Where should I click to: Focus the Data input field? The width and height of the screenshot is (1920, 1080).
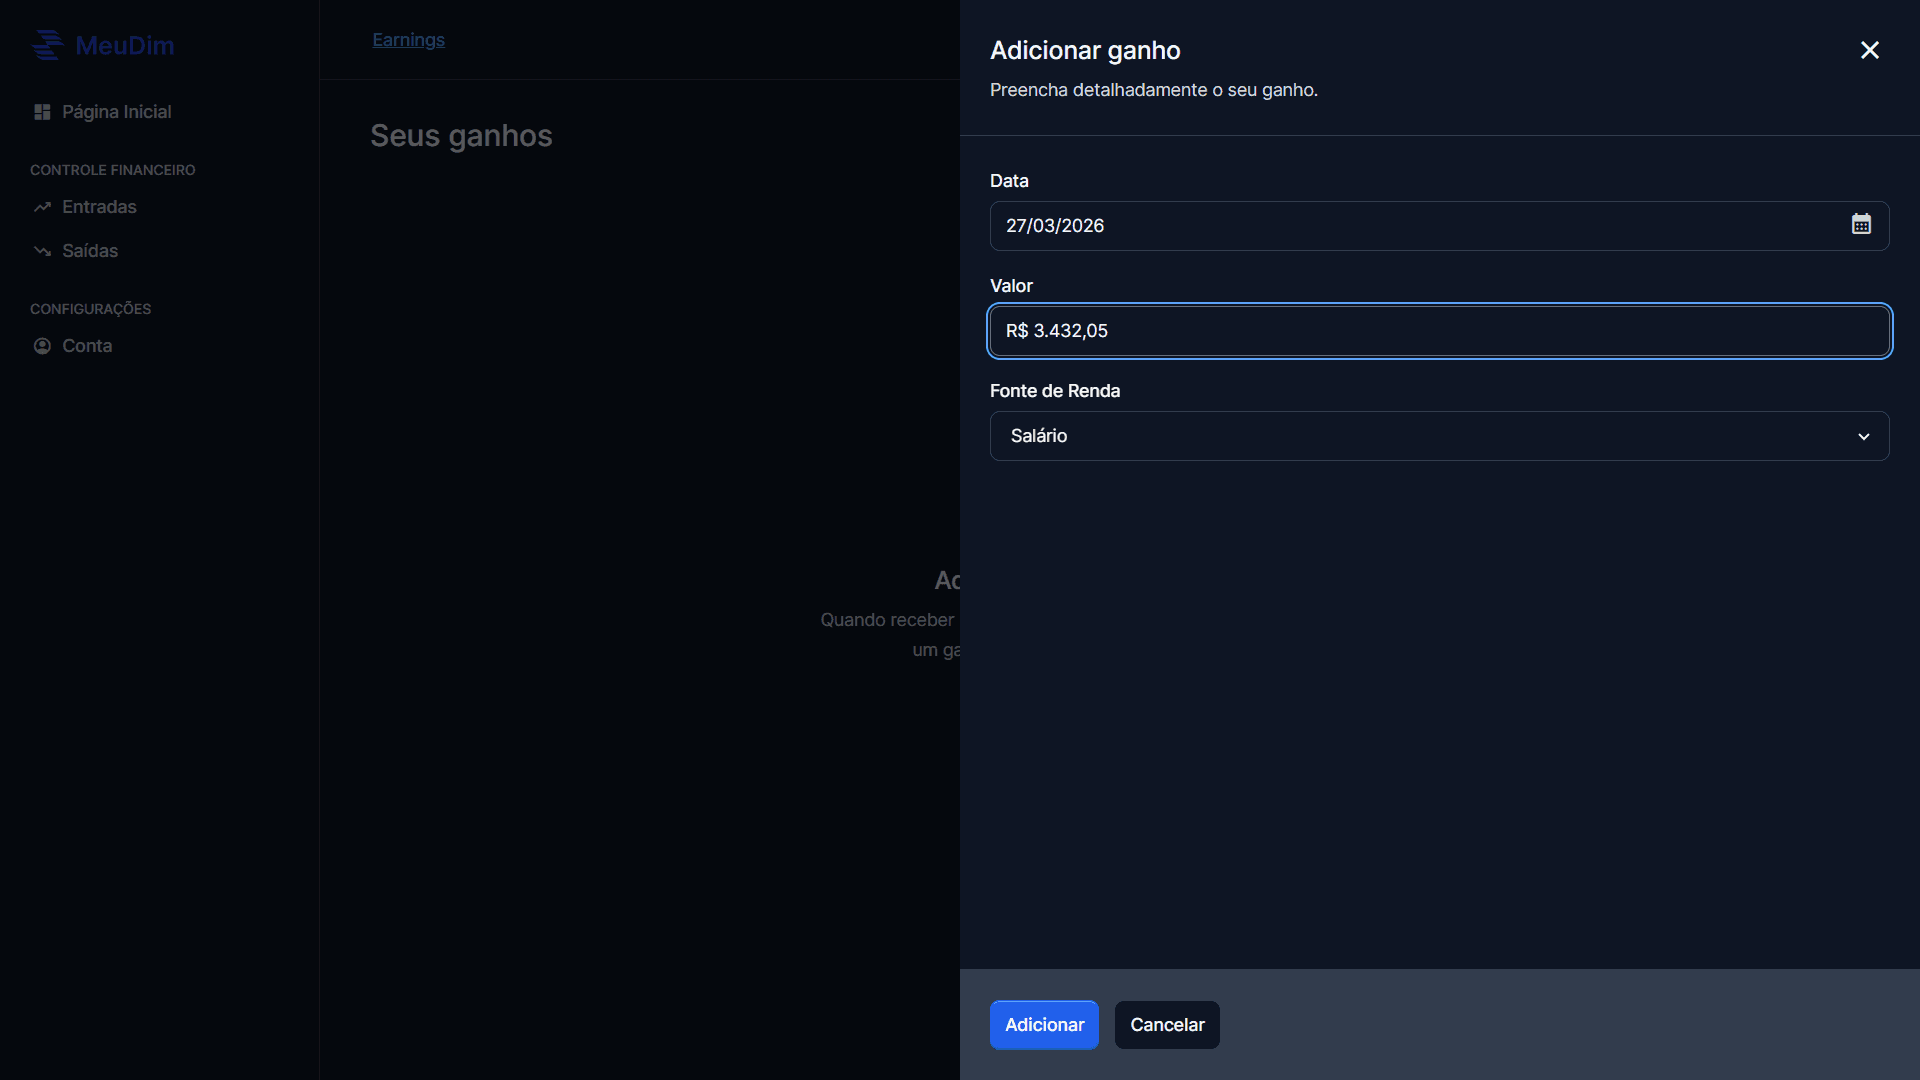(1439, 226)
